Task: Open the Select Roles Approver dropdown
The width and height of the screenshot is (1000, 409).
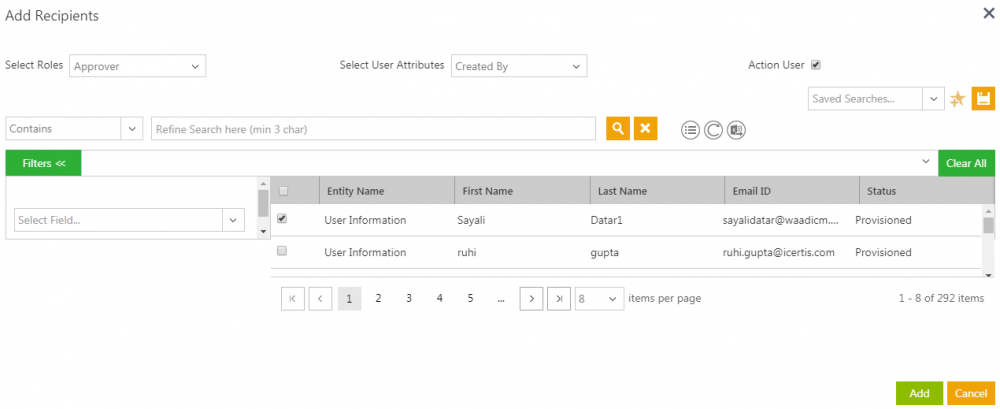Action: tap(137, 66)
